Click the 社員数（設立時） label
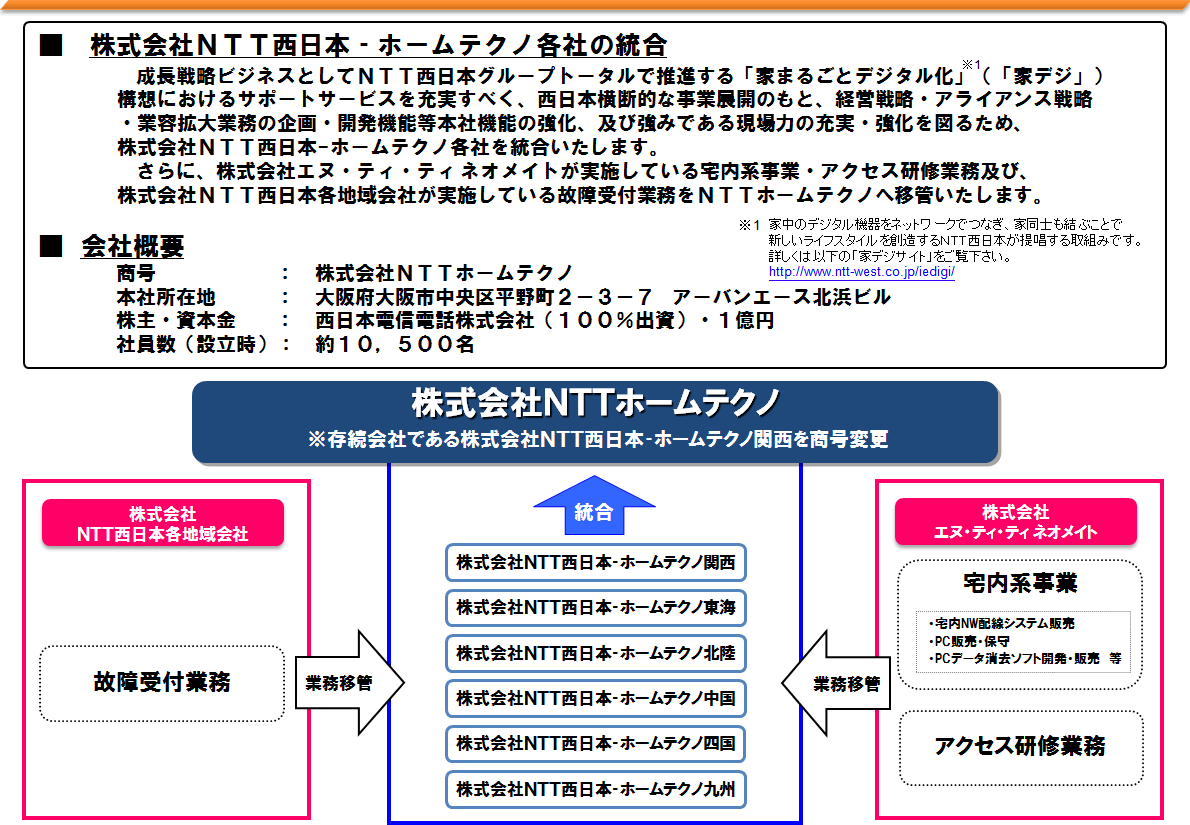The width and height of the screenshot is (1190, 825). tap(195, 344)
